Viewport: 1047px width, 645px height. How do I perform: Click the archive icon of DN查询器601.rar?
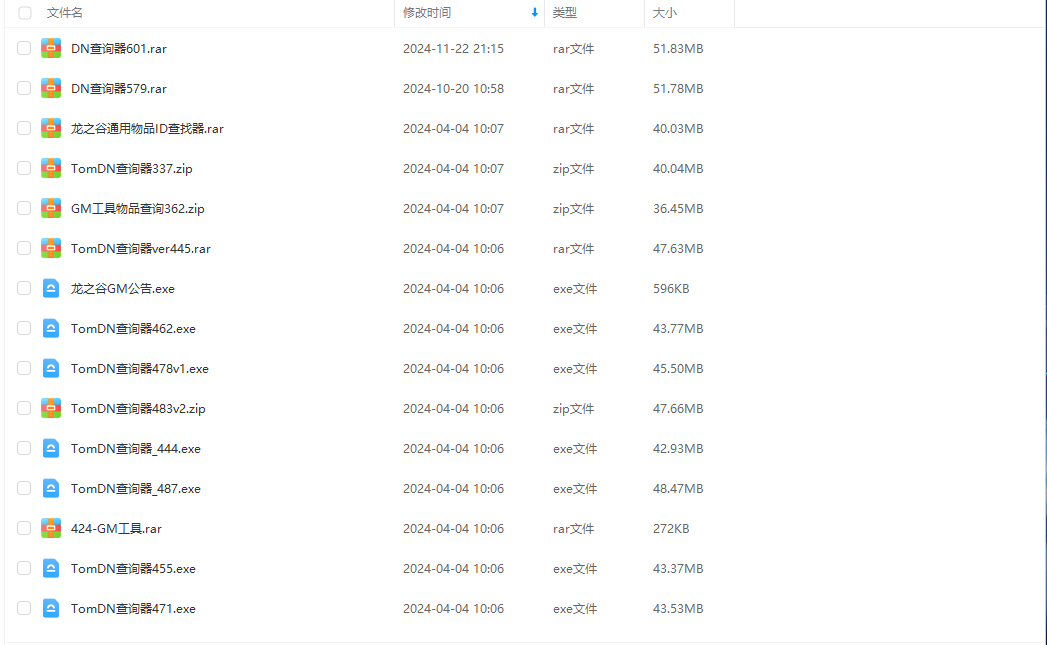pyautogui.click(x=51, y=48)
